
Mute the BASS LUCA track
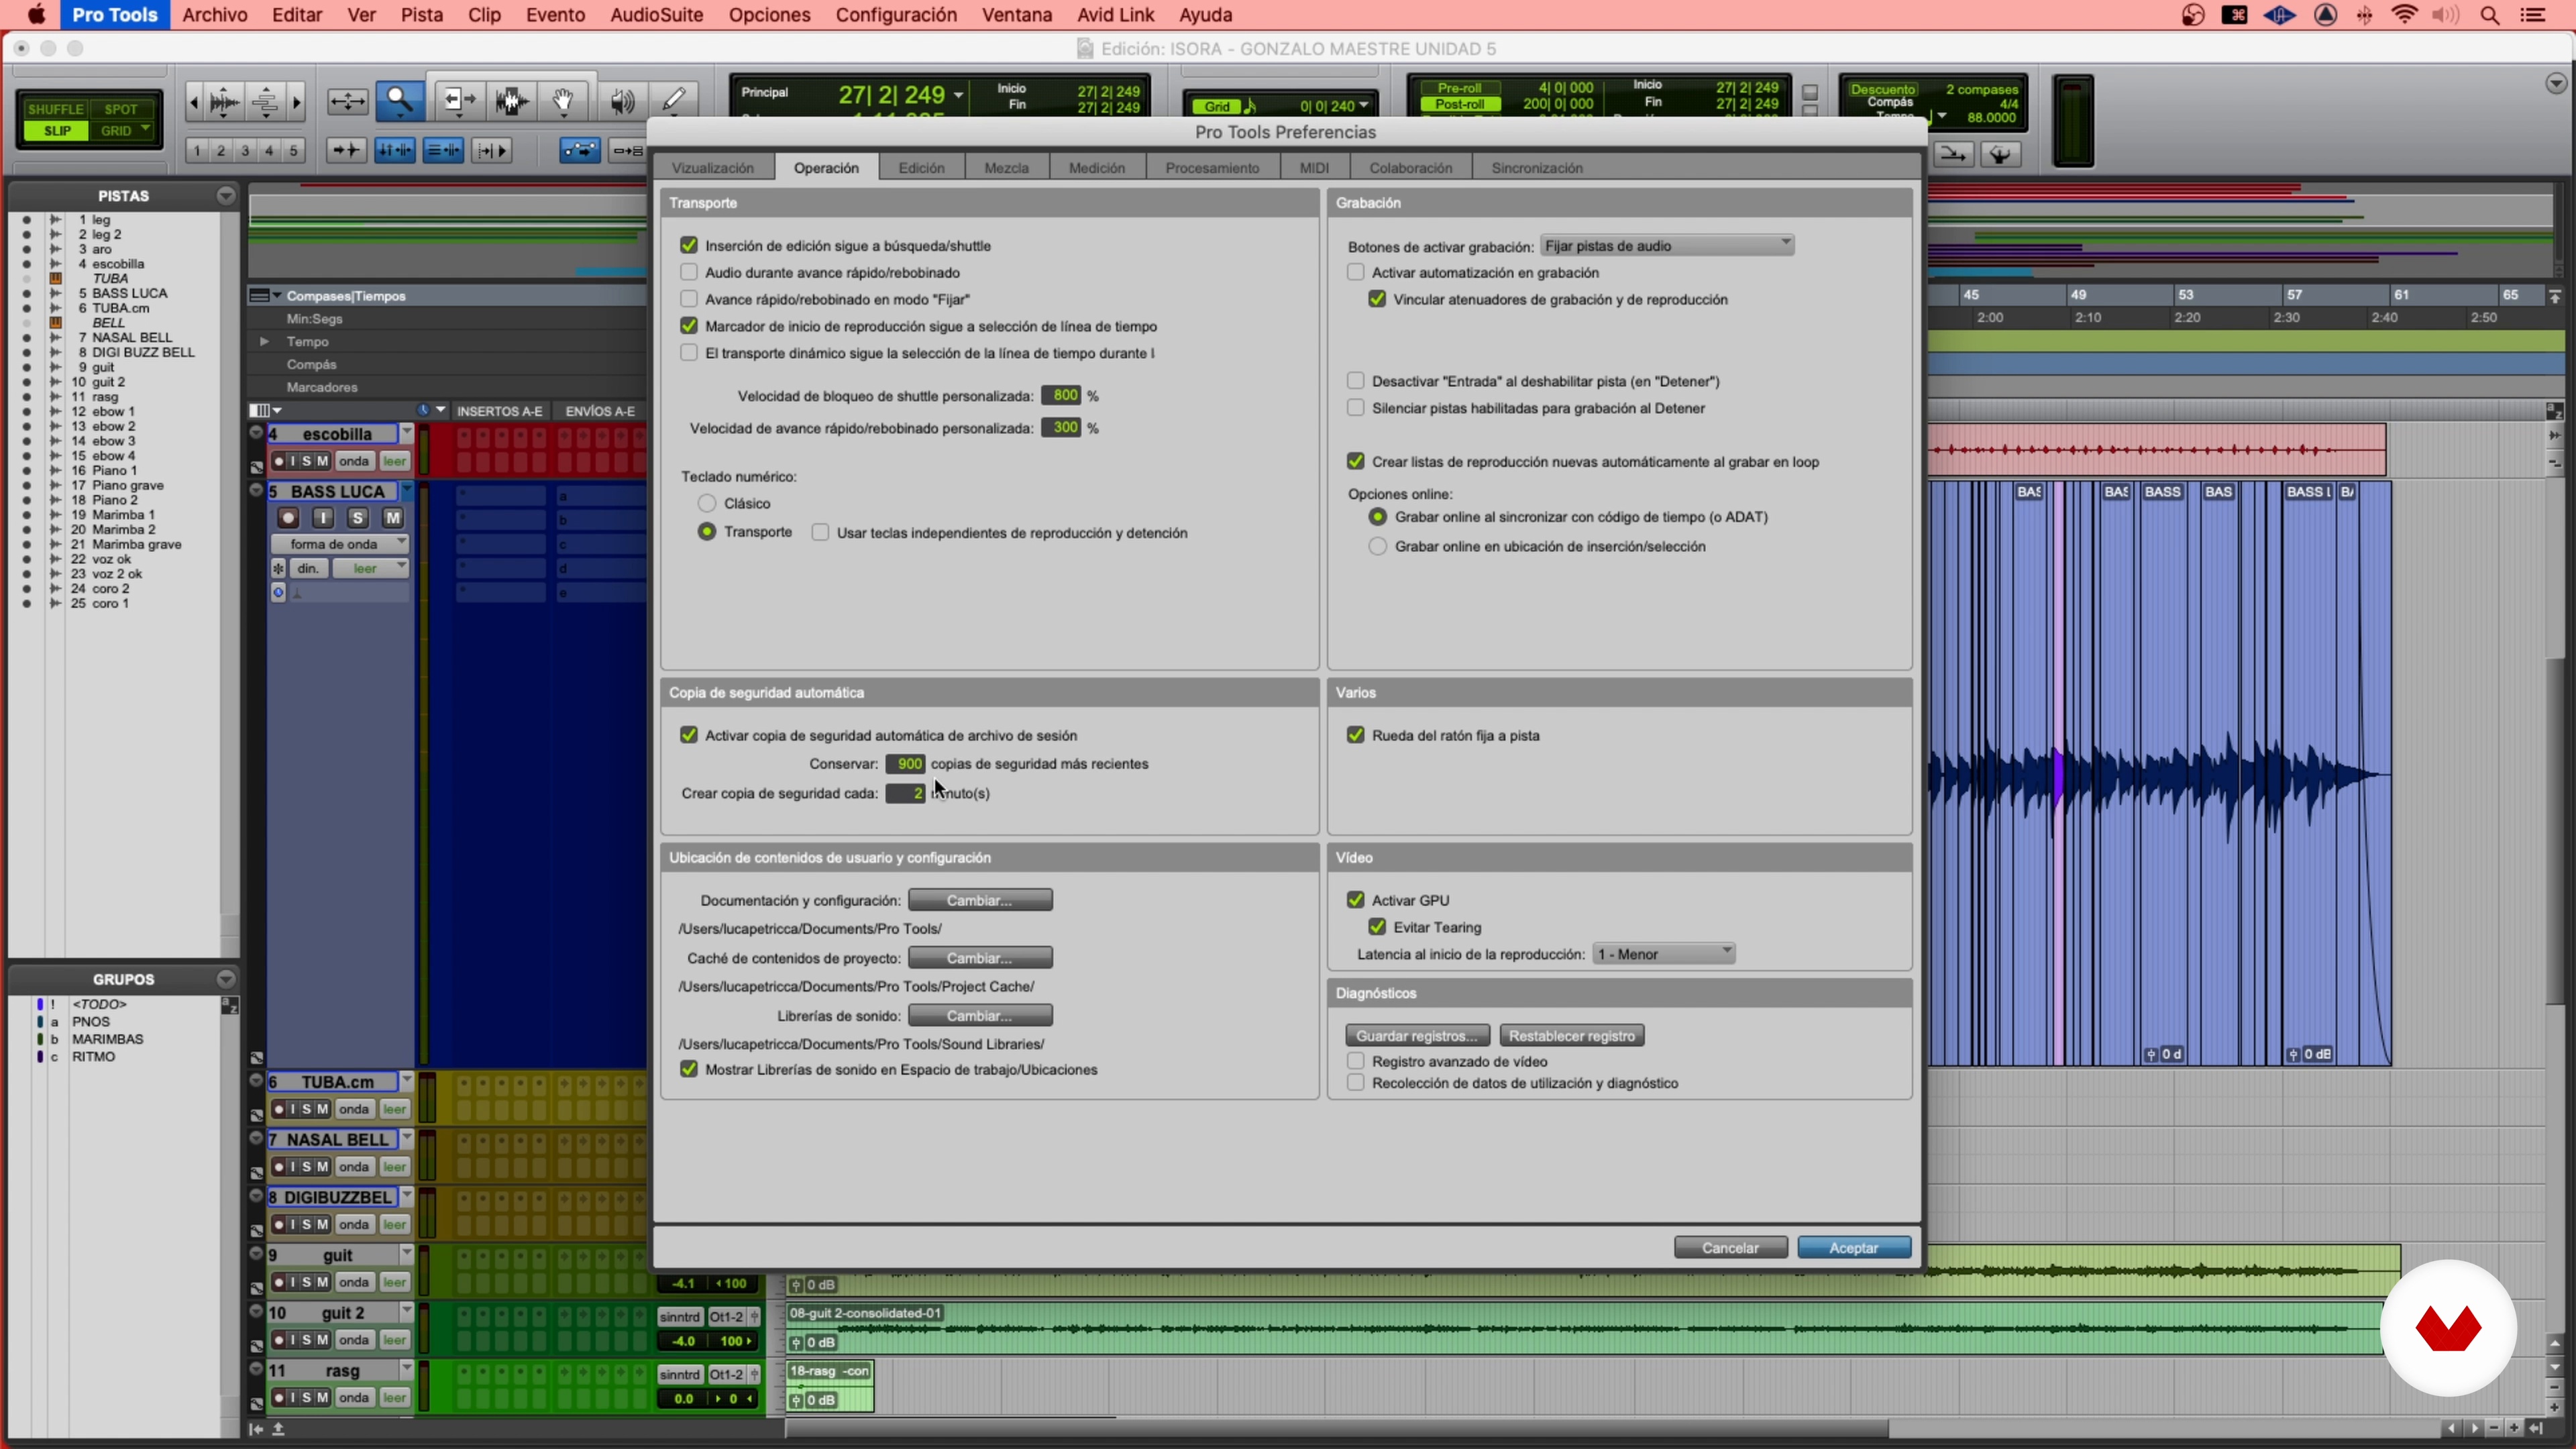click(393, 517)
